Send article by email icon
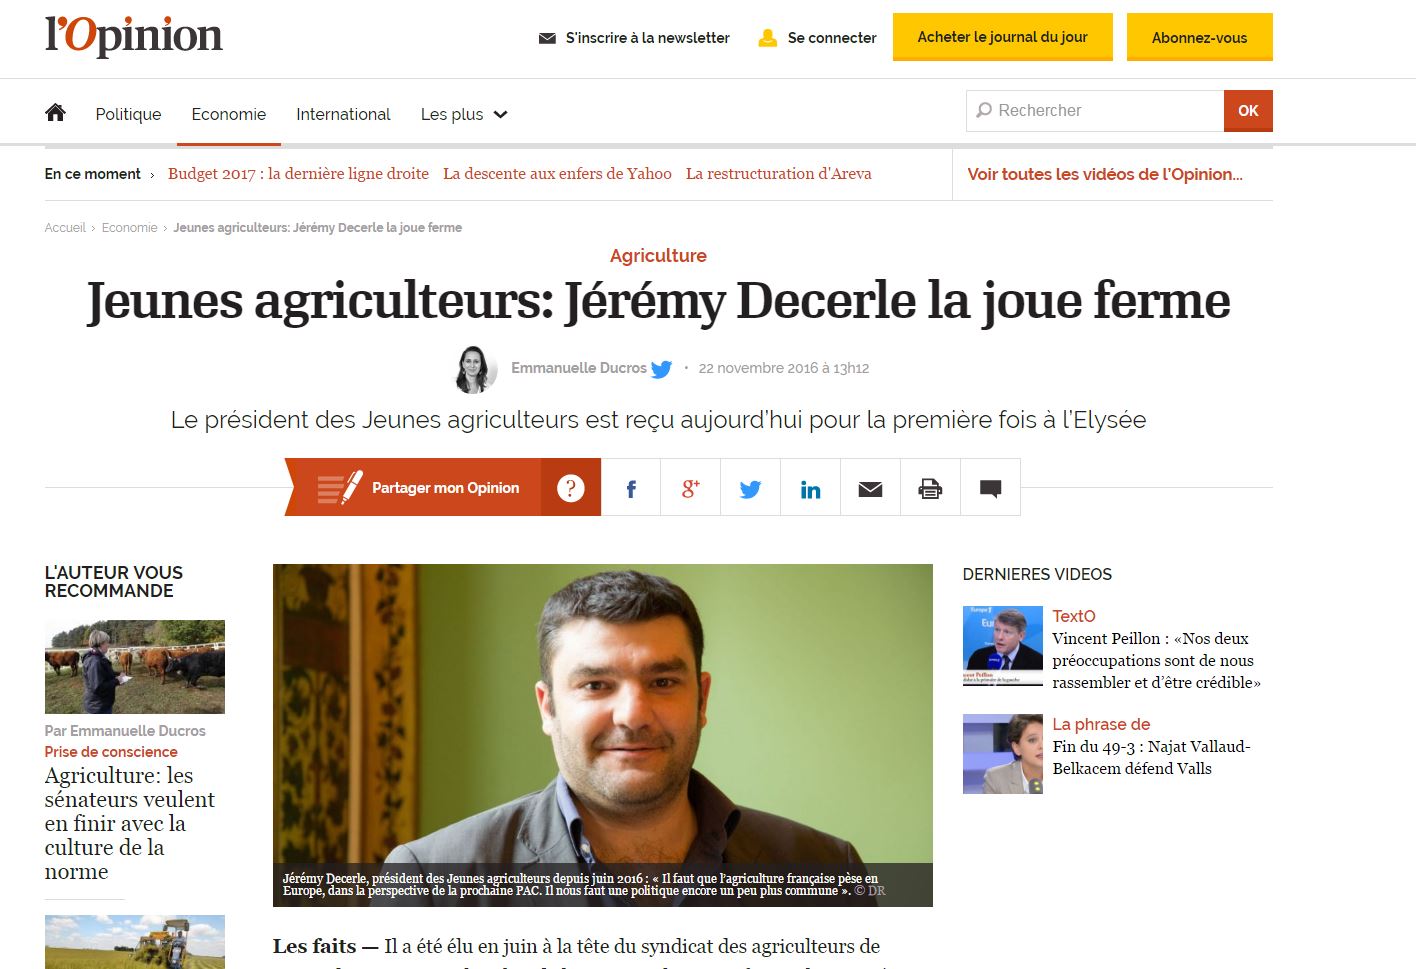The width and height of the screenshot is (1416, 969). tap(871, 488)
